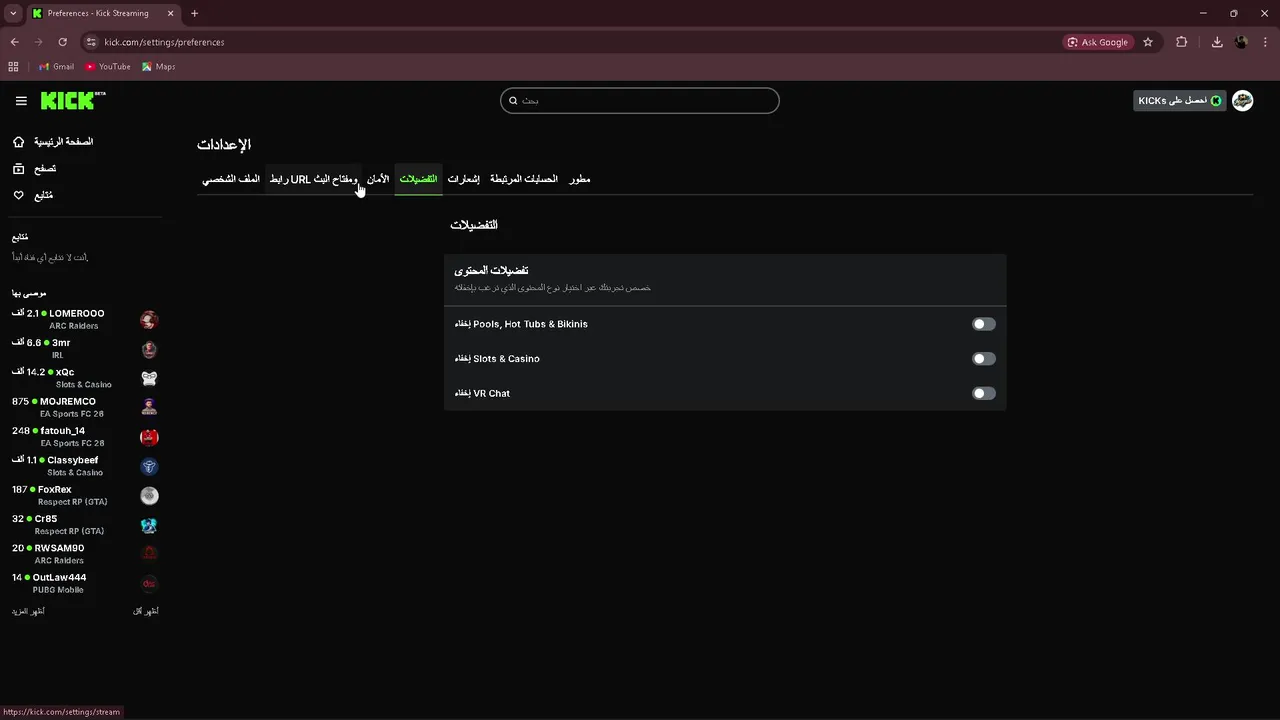This screenshot has height=720, width=1280.
Task: Open xQc channel name
Action: 65,372
